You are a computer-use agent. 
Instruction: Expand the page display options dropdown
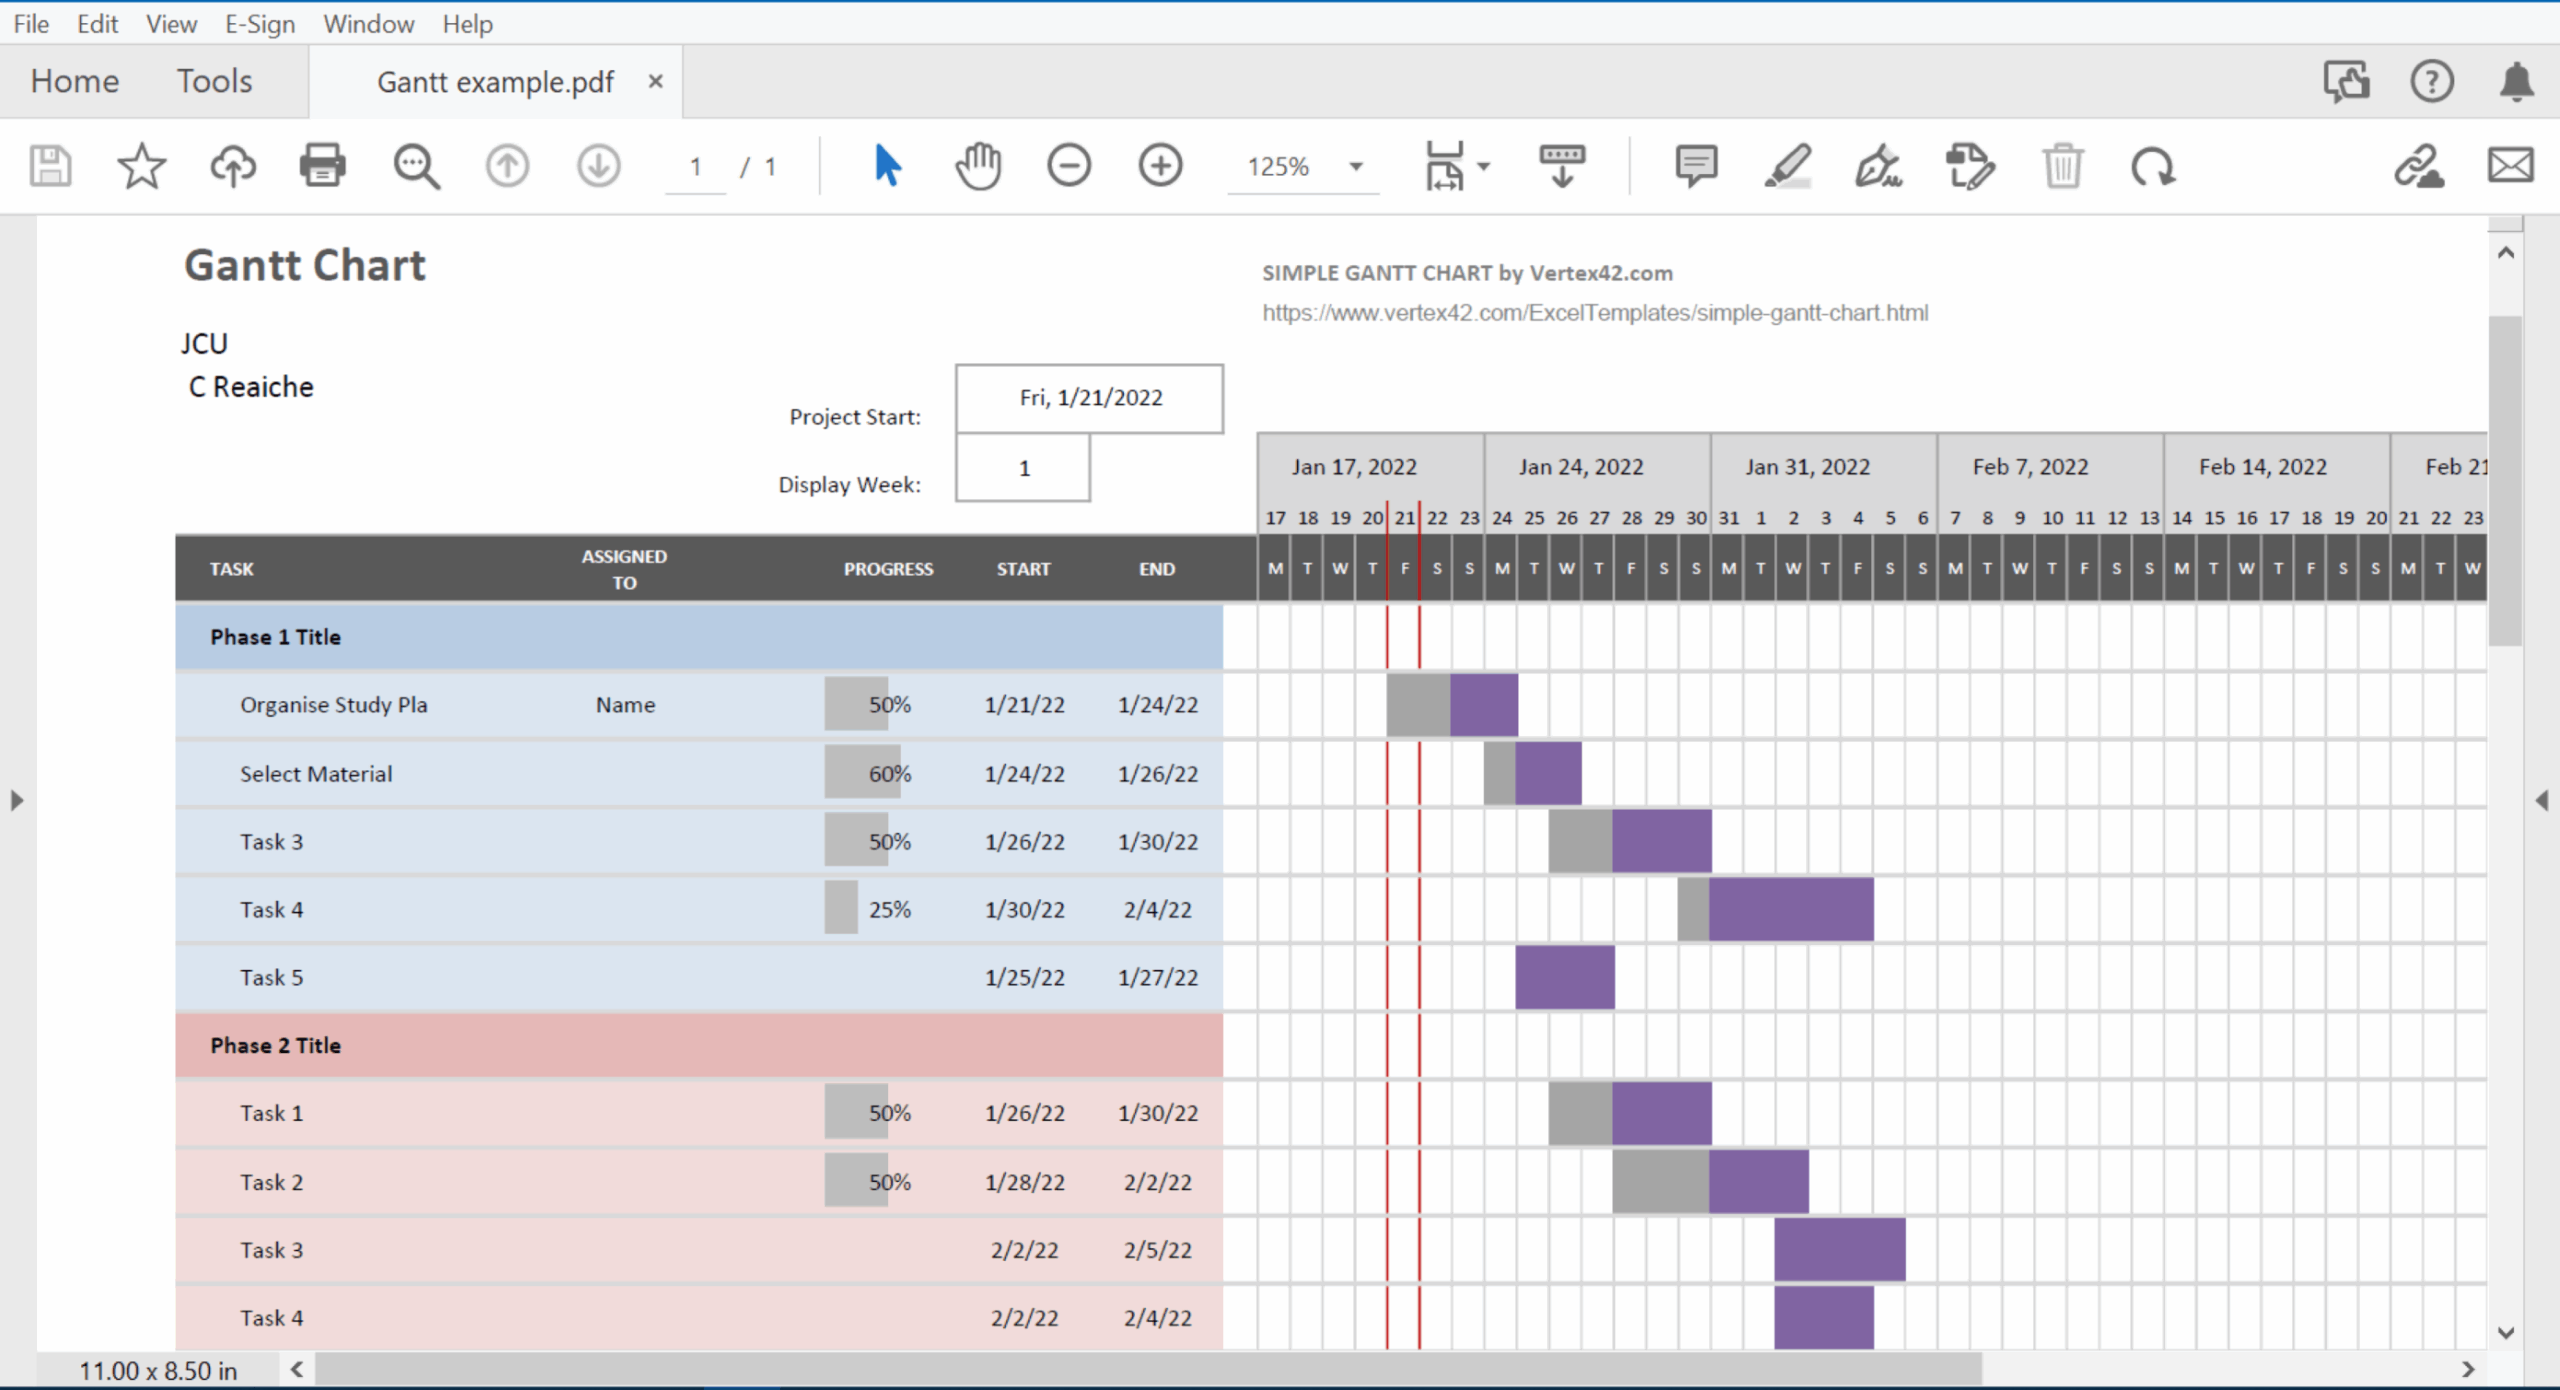pos(1482,167)
